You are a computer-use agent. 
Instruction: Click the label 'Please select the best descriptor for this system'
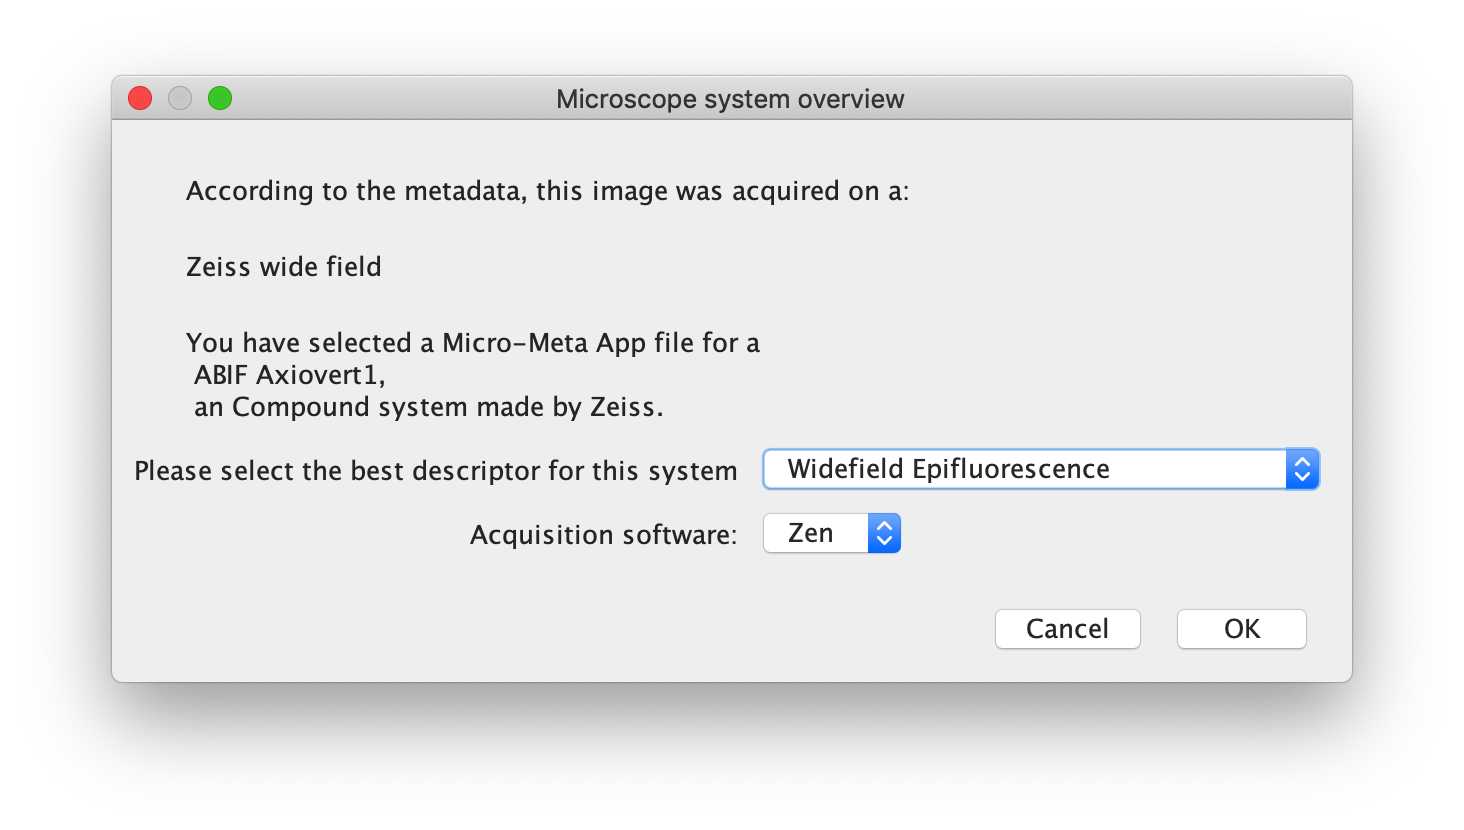[436, 471]
